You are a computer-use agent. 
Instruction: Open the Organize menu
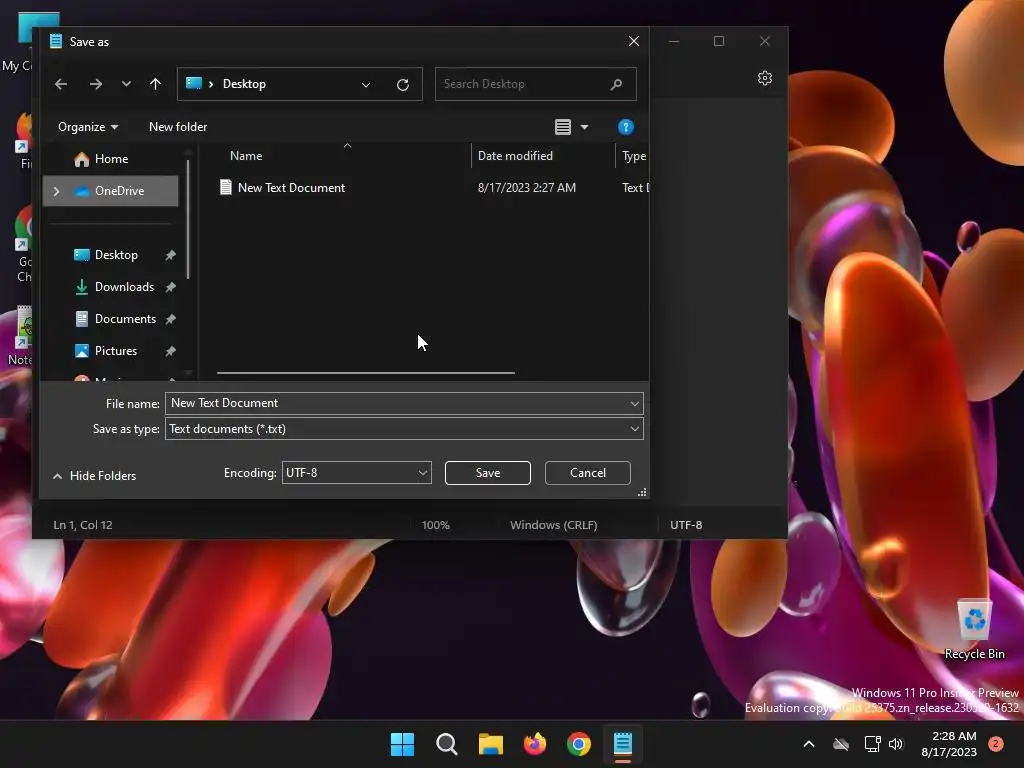(x=88, y=127)
